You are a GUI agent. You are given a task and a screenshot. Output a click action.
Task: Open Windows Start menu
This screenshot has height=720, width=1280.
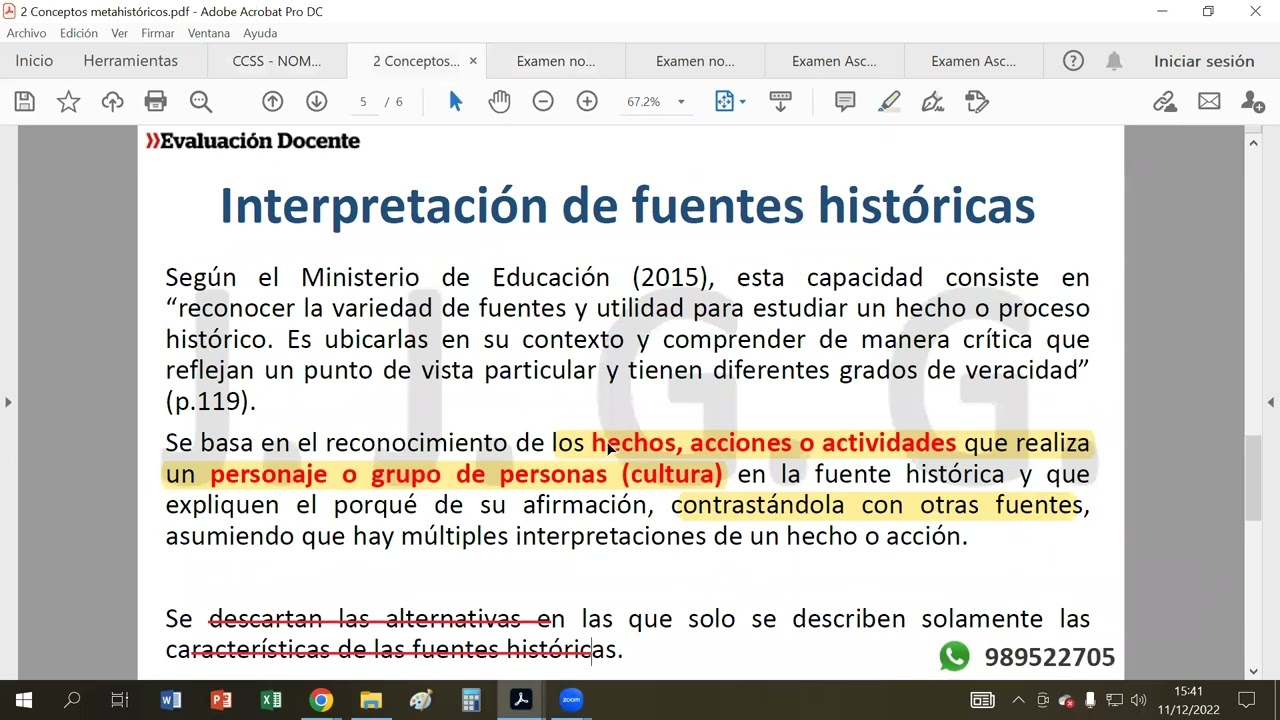pyautogui.click(x=24, y=700)
